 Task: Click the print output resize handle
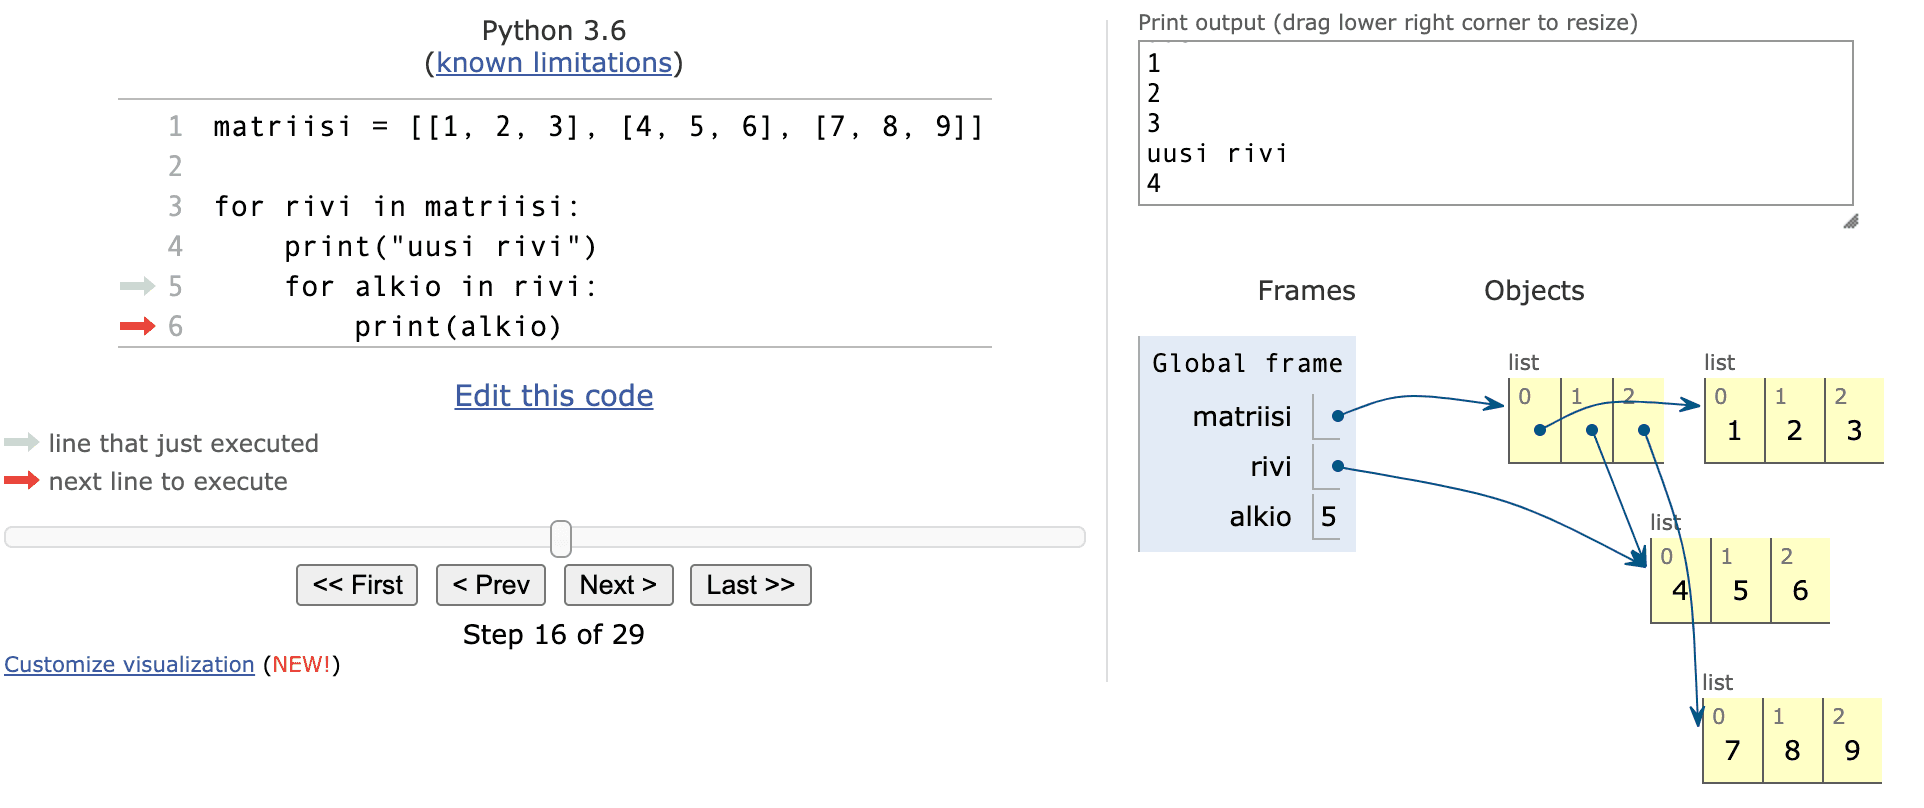[1850, 222]
